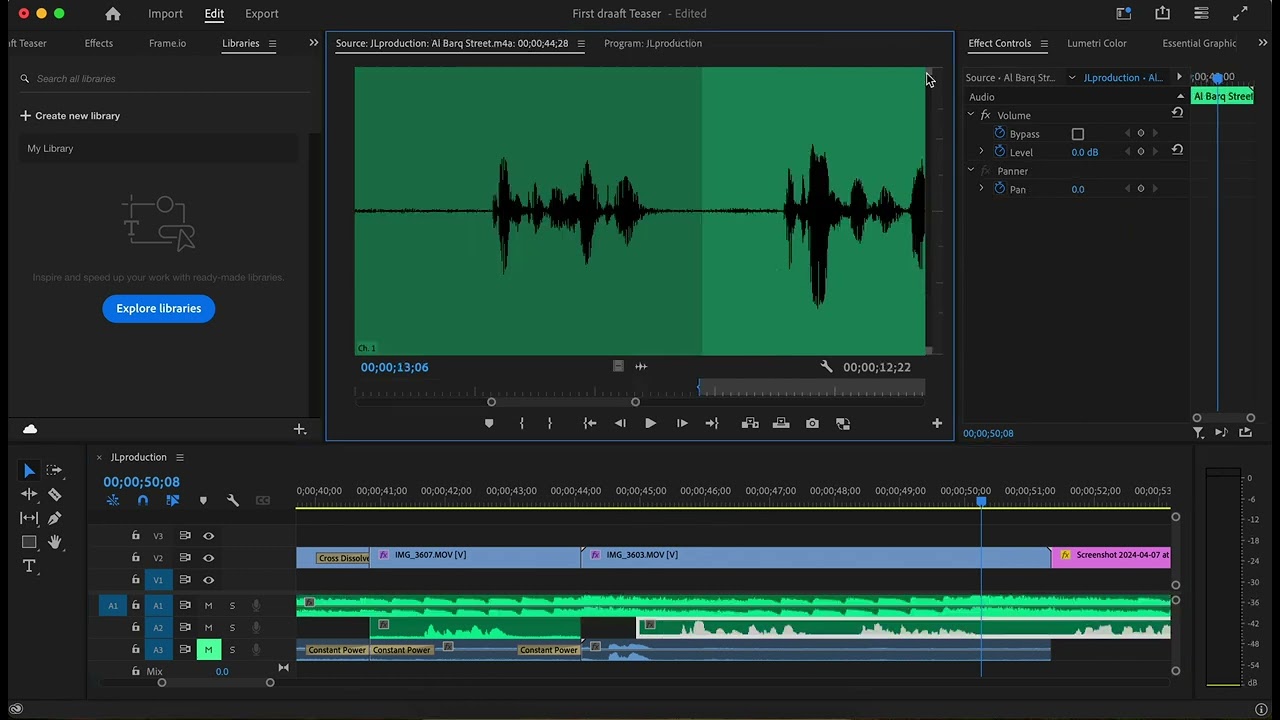Image resolution: width=1280 pixels, height=720 pixels.
Task: Toggle V3 track output eye
Action: point(208,536)
